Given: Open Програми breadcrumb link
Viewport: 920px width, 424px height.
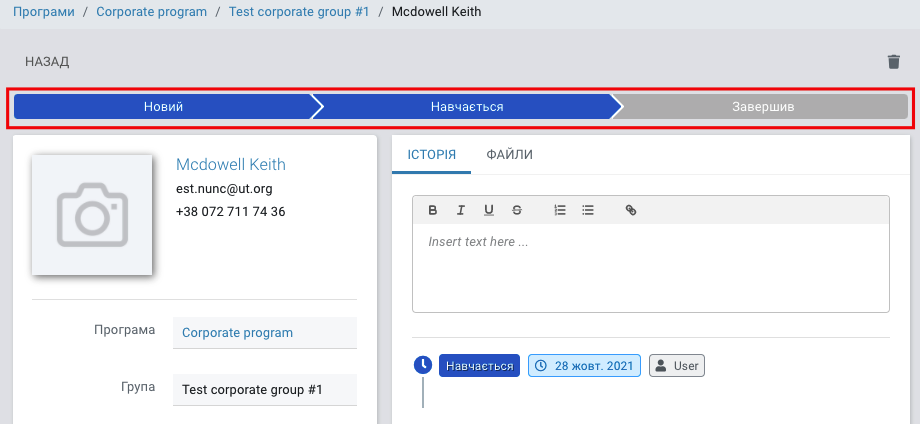Looking at the screenshot, I should click(44, 12).
